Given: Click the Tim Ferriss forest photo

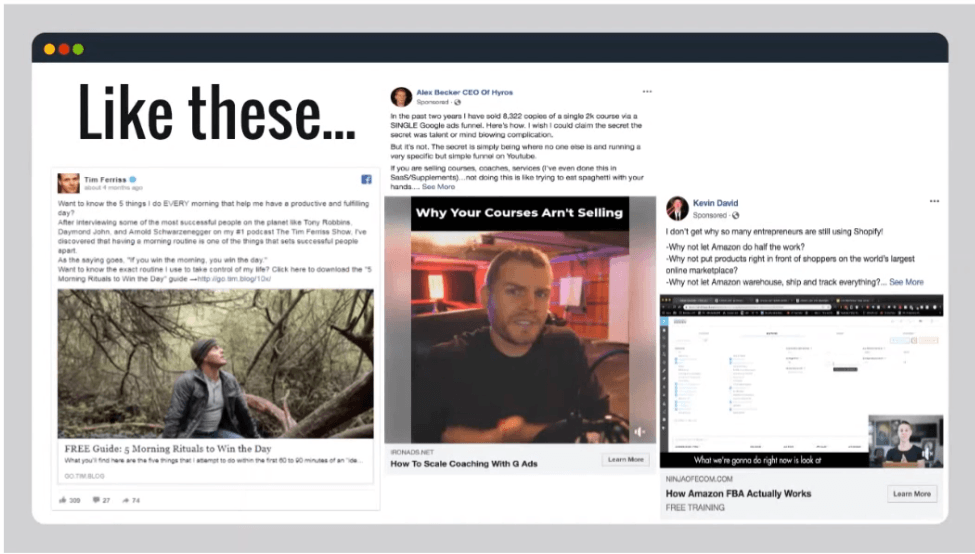Looking at the screenshot, I should (216, 364).
